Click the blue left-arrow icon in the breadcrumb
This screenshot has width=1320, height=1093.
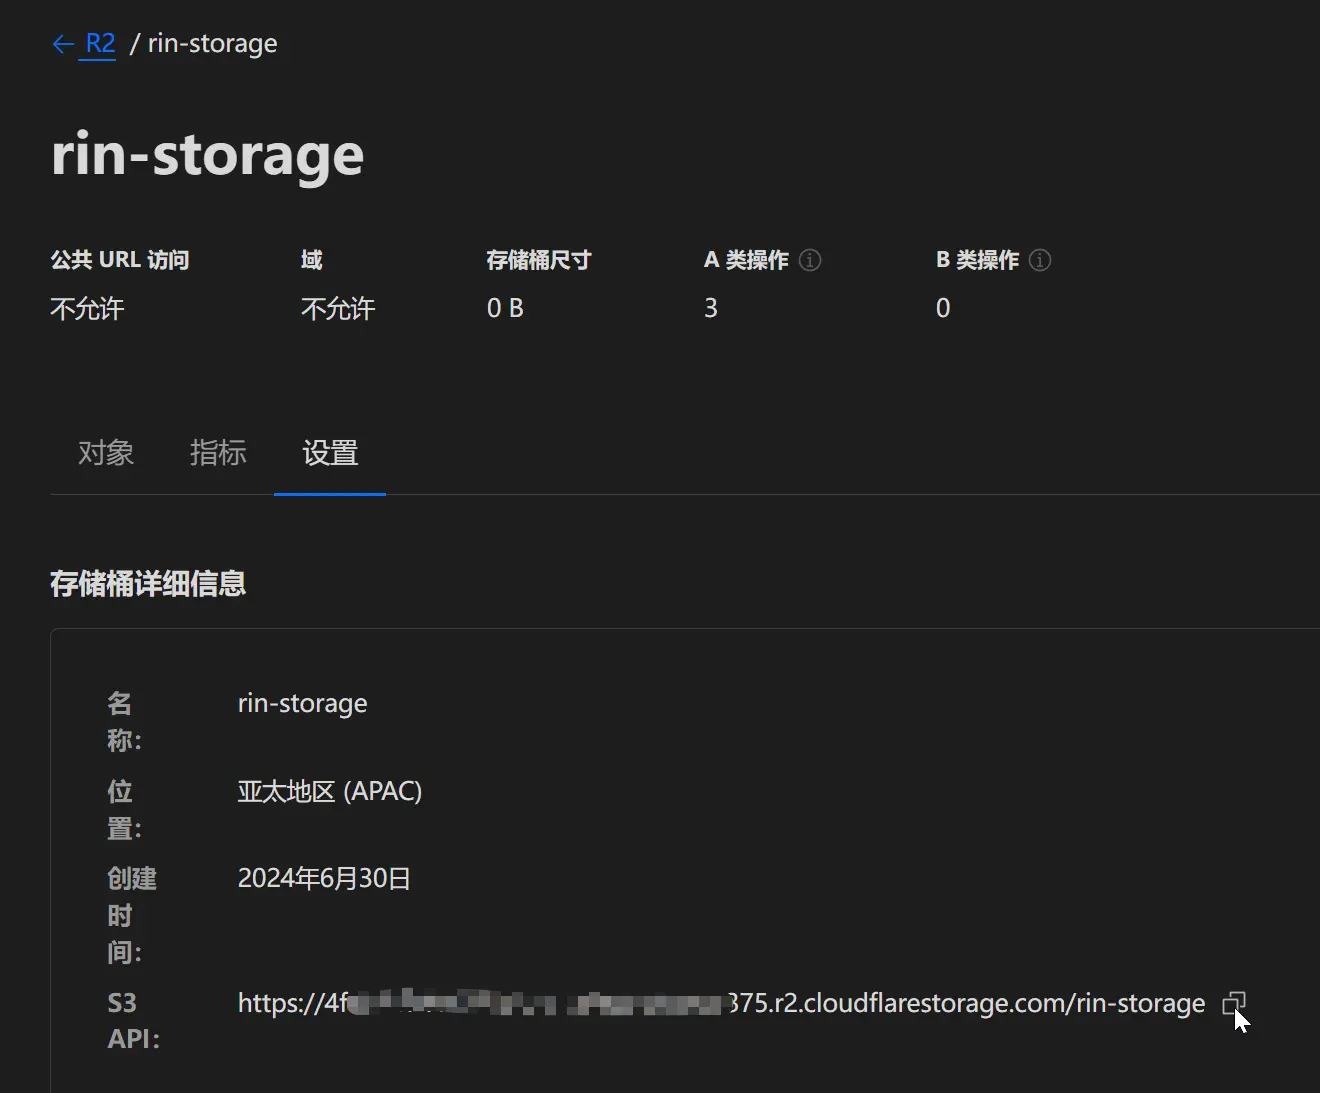coord(62,44)
